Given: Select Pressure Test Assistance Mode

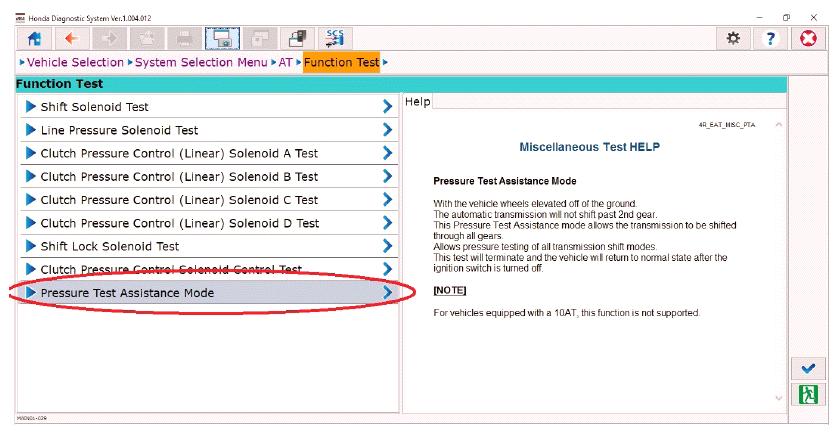Looking at the screenshot, I should coord(200,293).
